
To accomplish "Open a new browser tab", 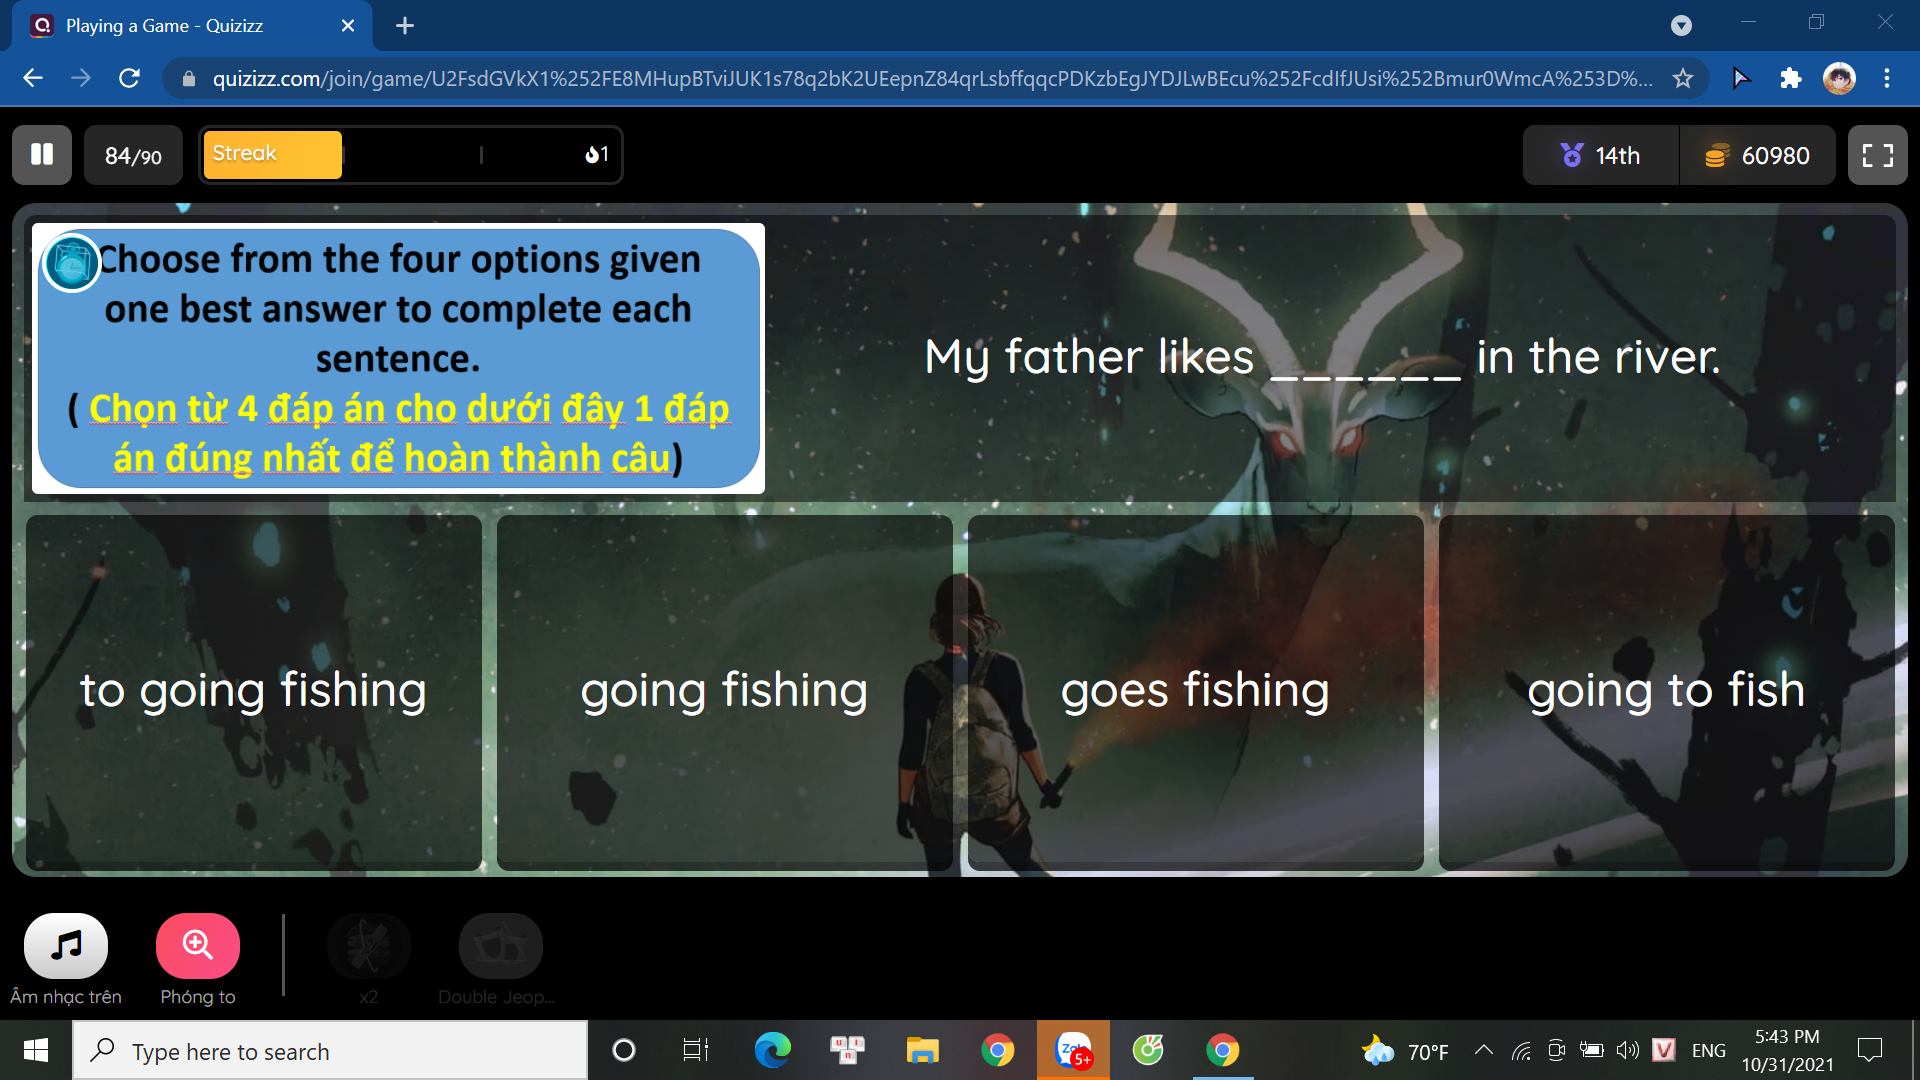I will point(405,26).
